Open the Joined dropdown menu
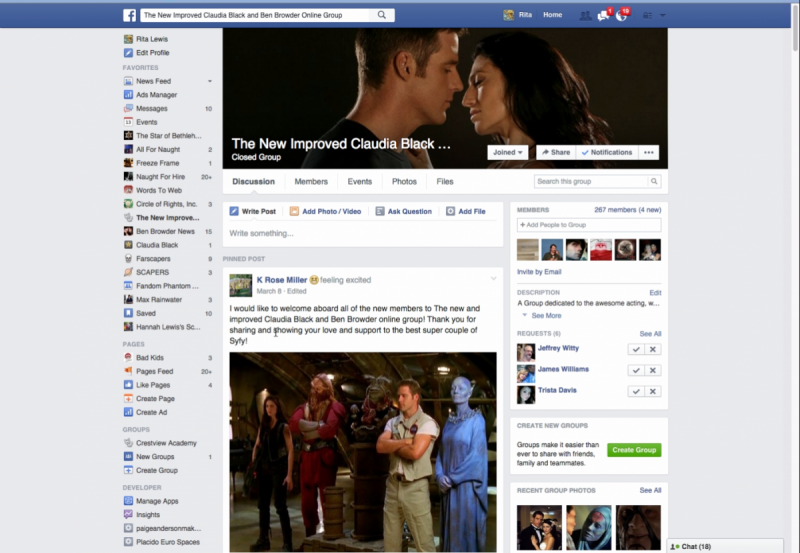 point(507,153)
